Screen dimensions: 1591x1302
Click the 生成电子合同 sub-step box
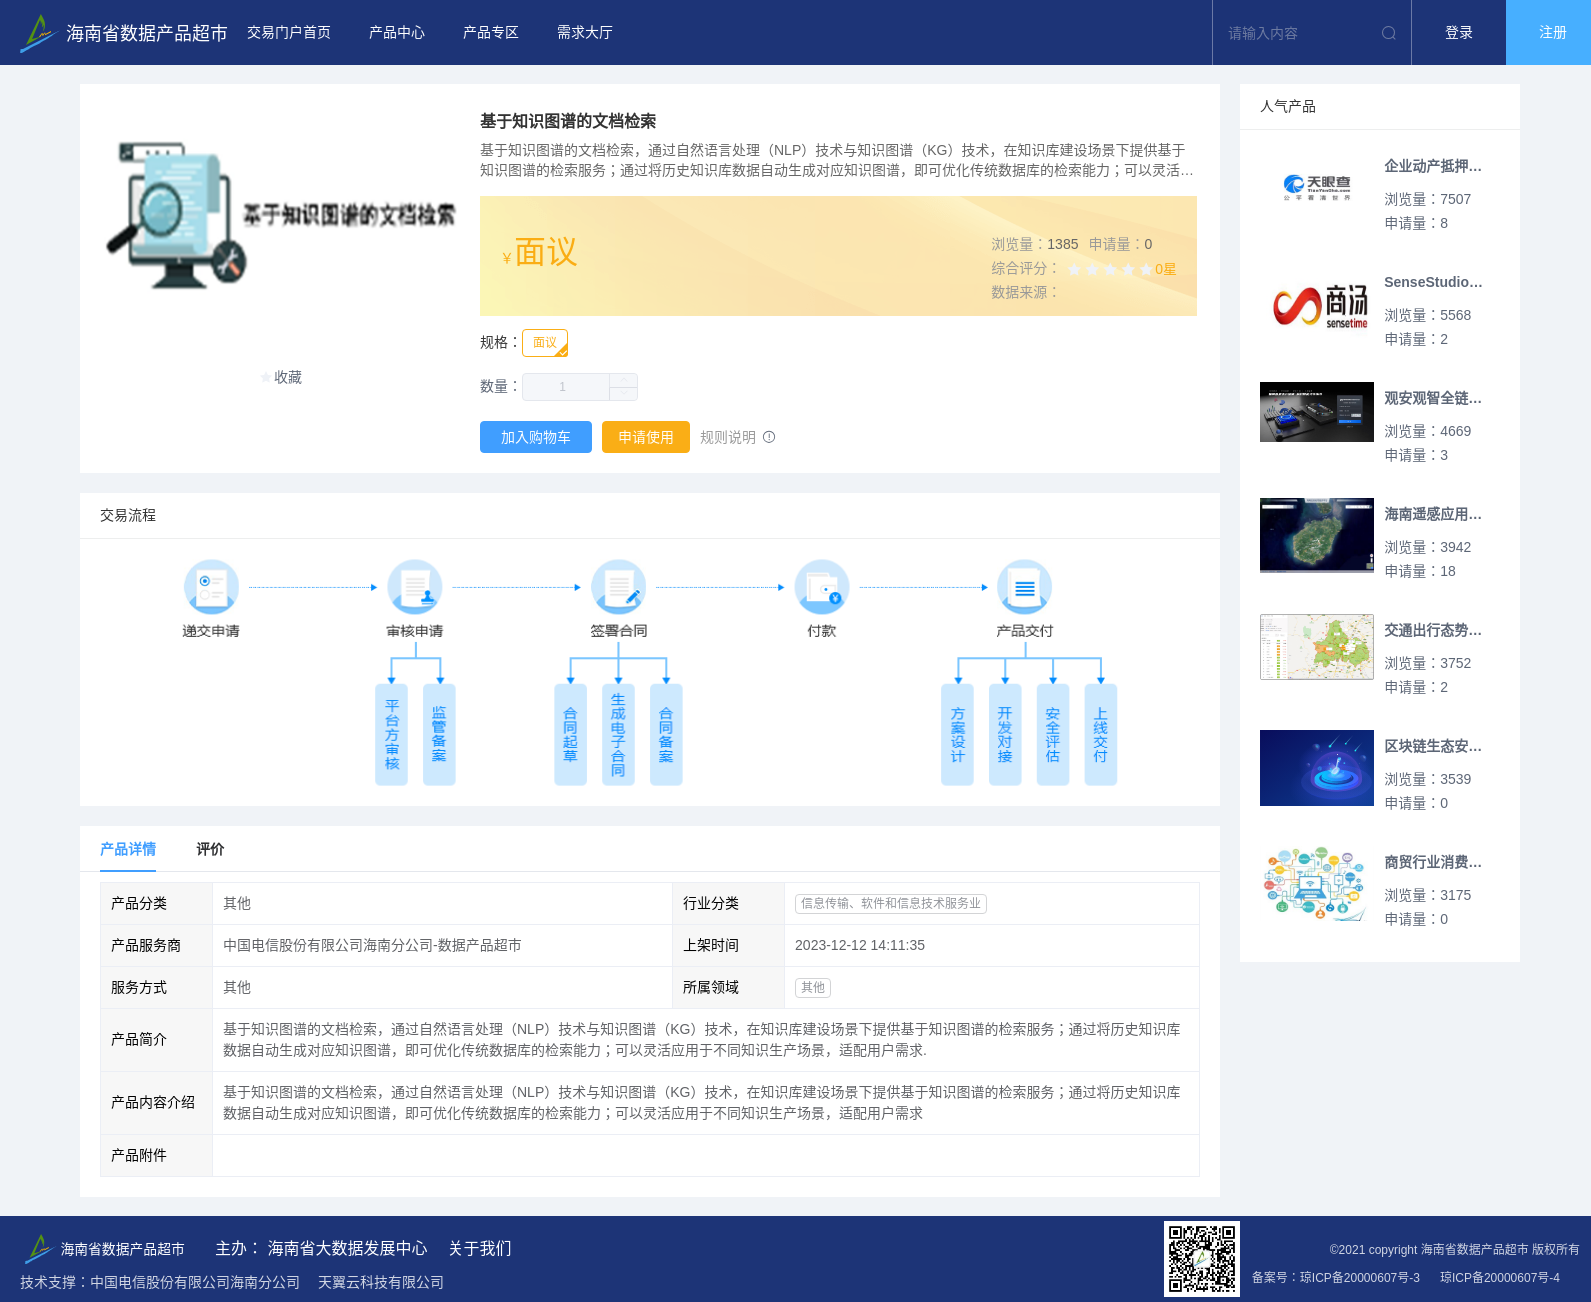[618, 735]
